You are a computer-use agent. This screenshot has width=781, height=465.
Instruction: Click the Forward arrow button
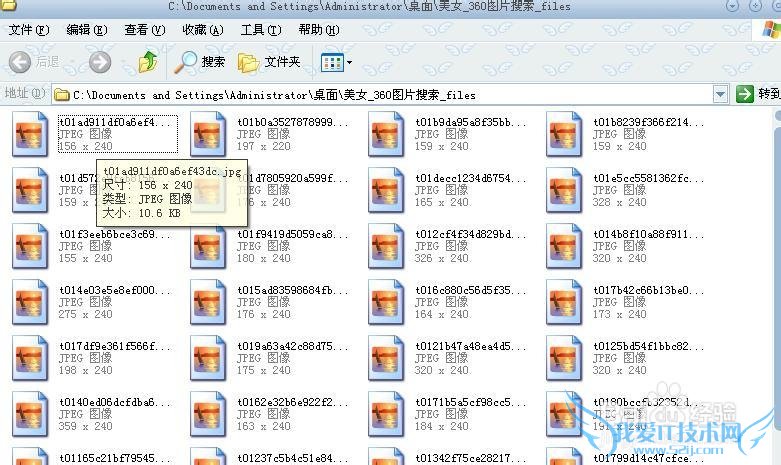coord(100,62)
